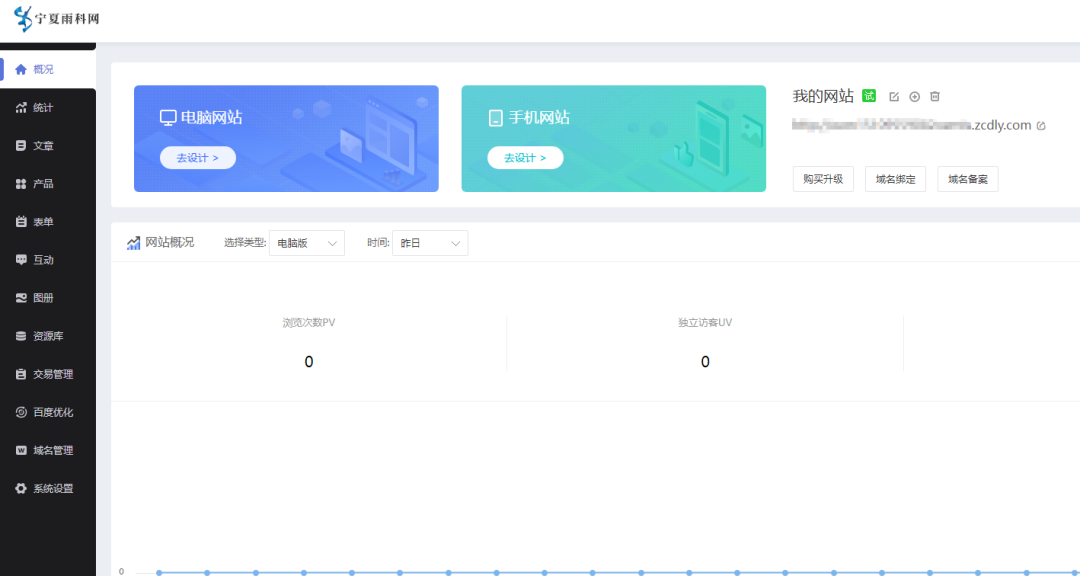Viewport: 1080px width, 576px height.
Task: Click the 域名管理 W icon
Action: 21,451
